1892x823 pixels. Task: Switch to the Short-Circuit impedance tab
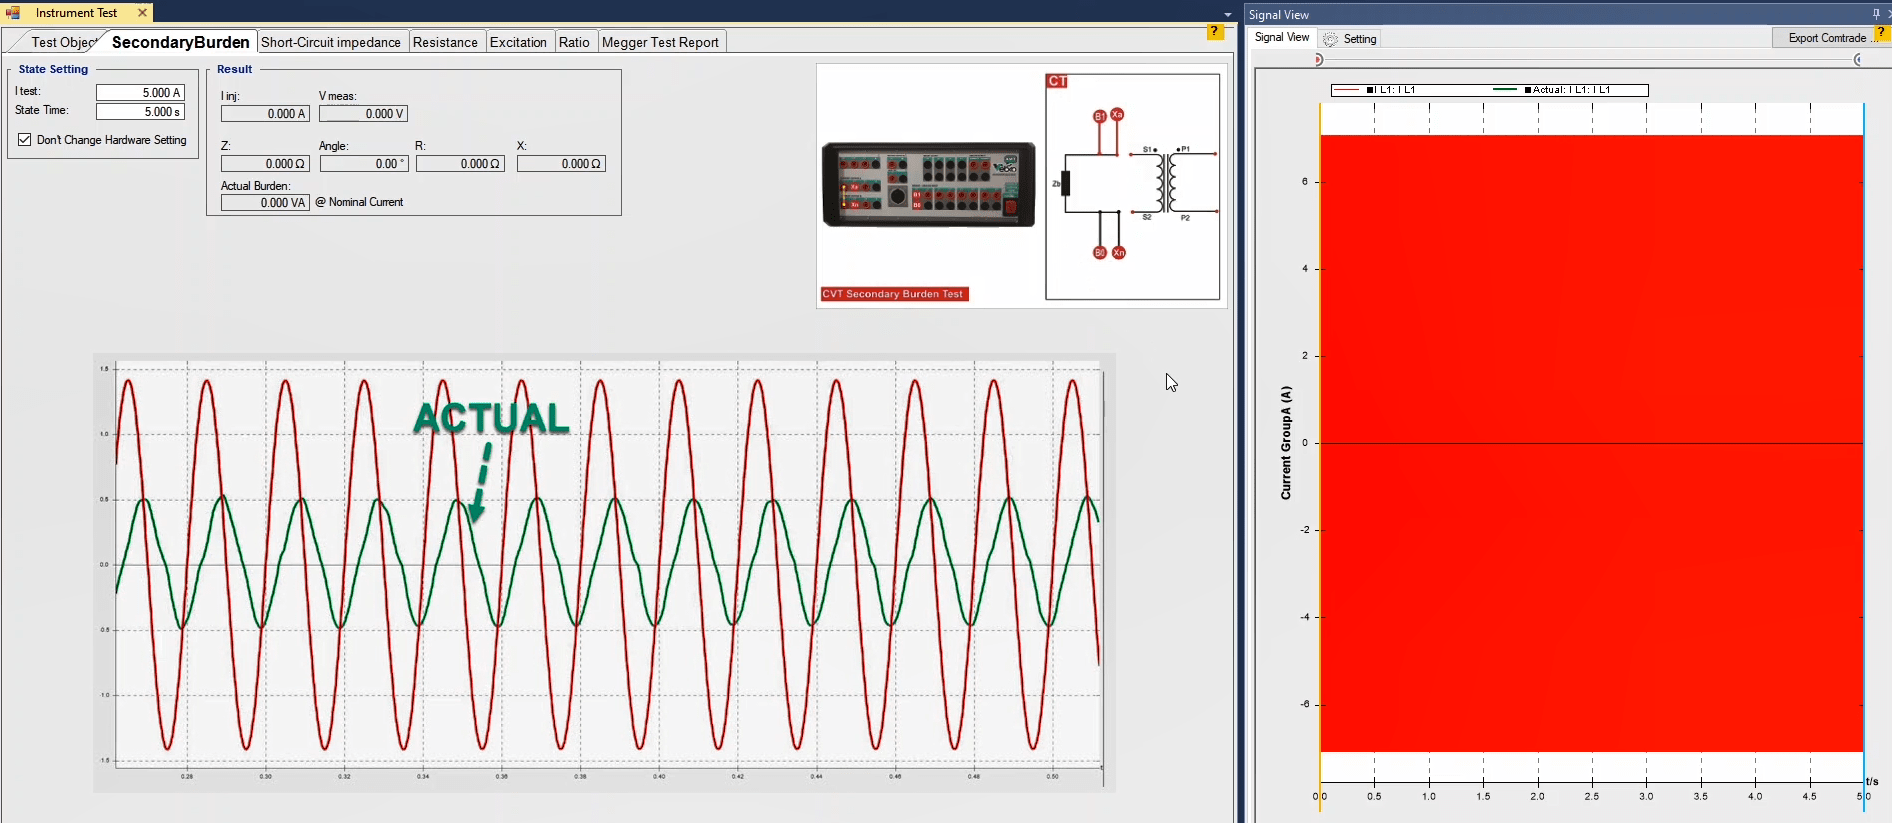(x=331, y=42)
